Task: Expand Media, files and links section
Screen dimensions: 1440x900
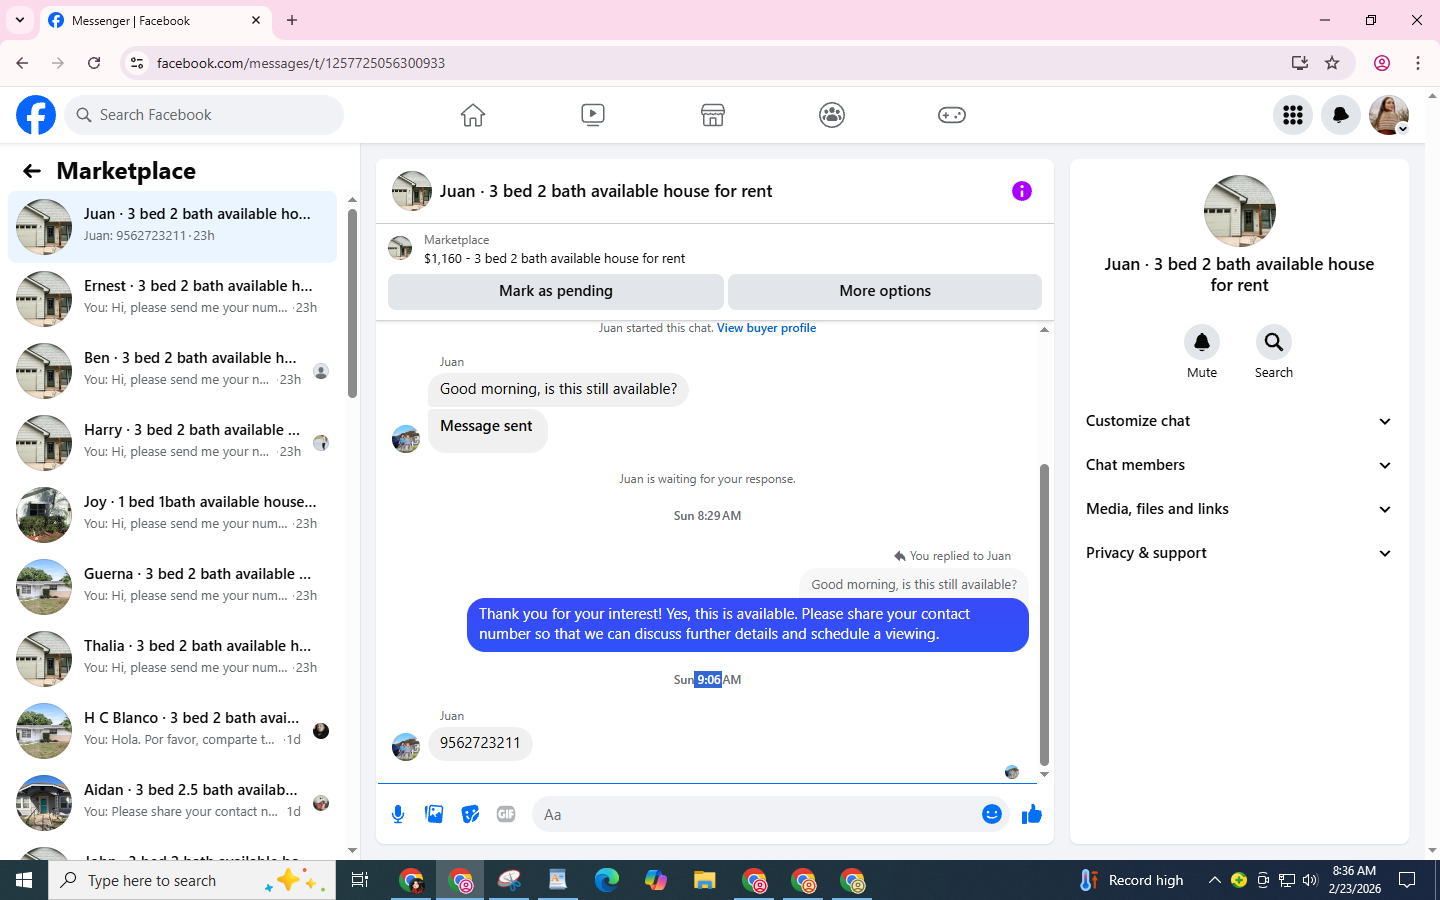Action: point(1240,509)
